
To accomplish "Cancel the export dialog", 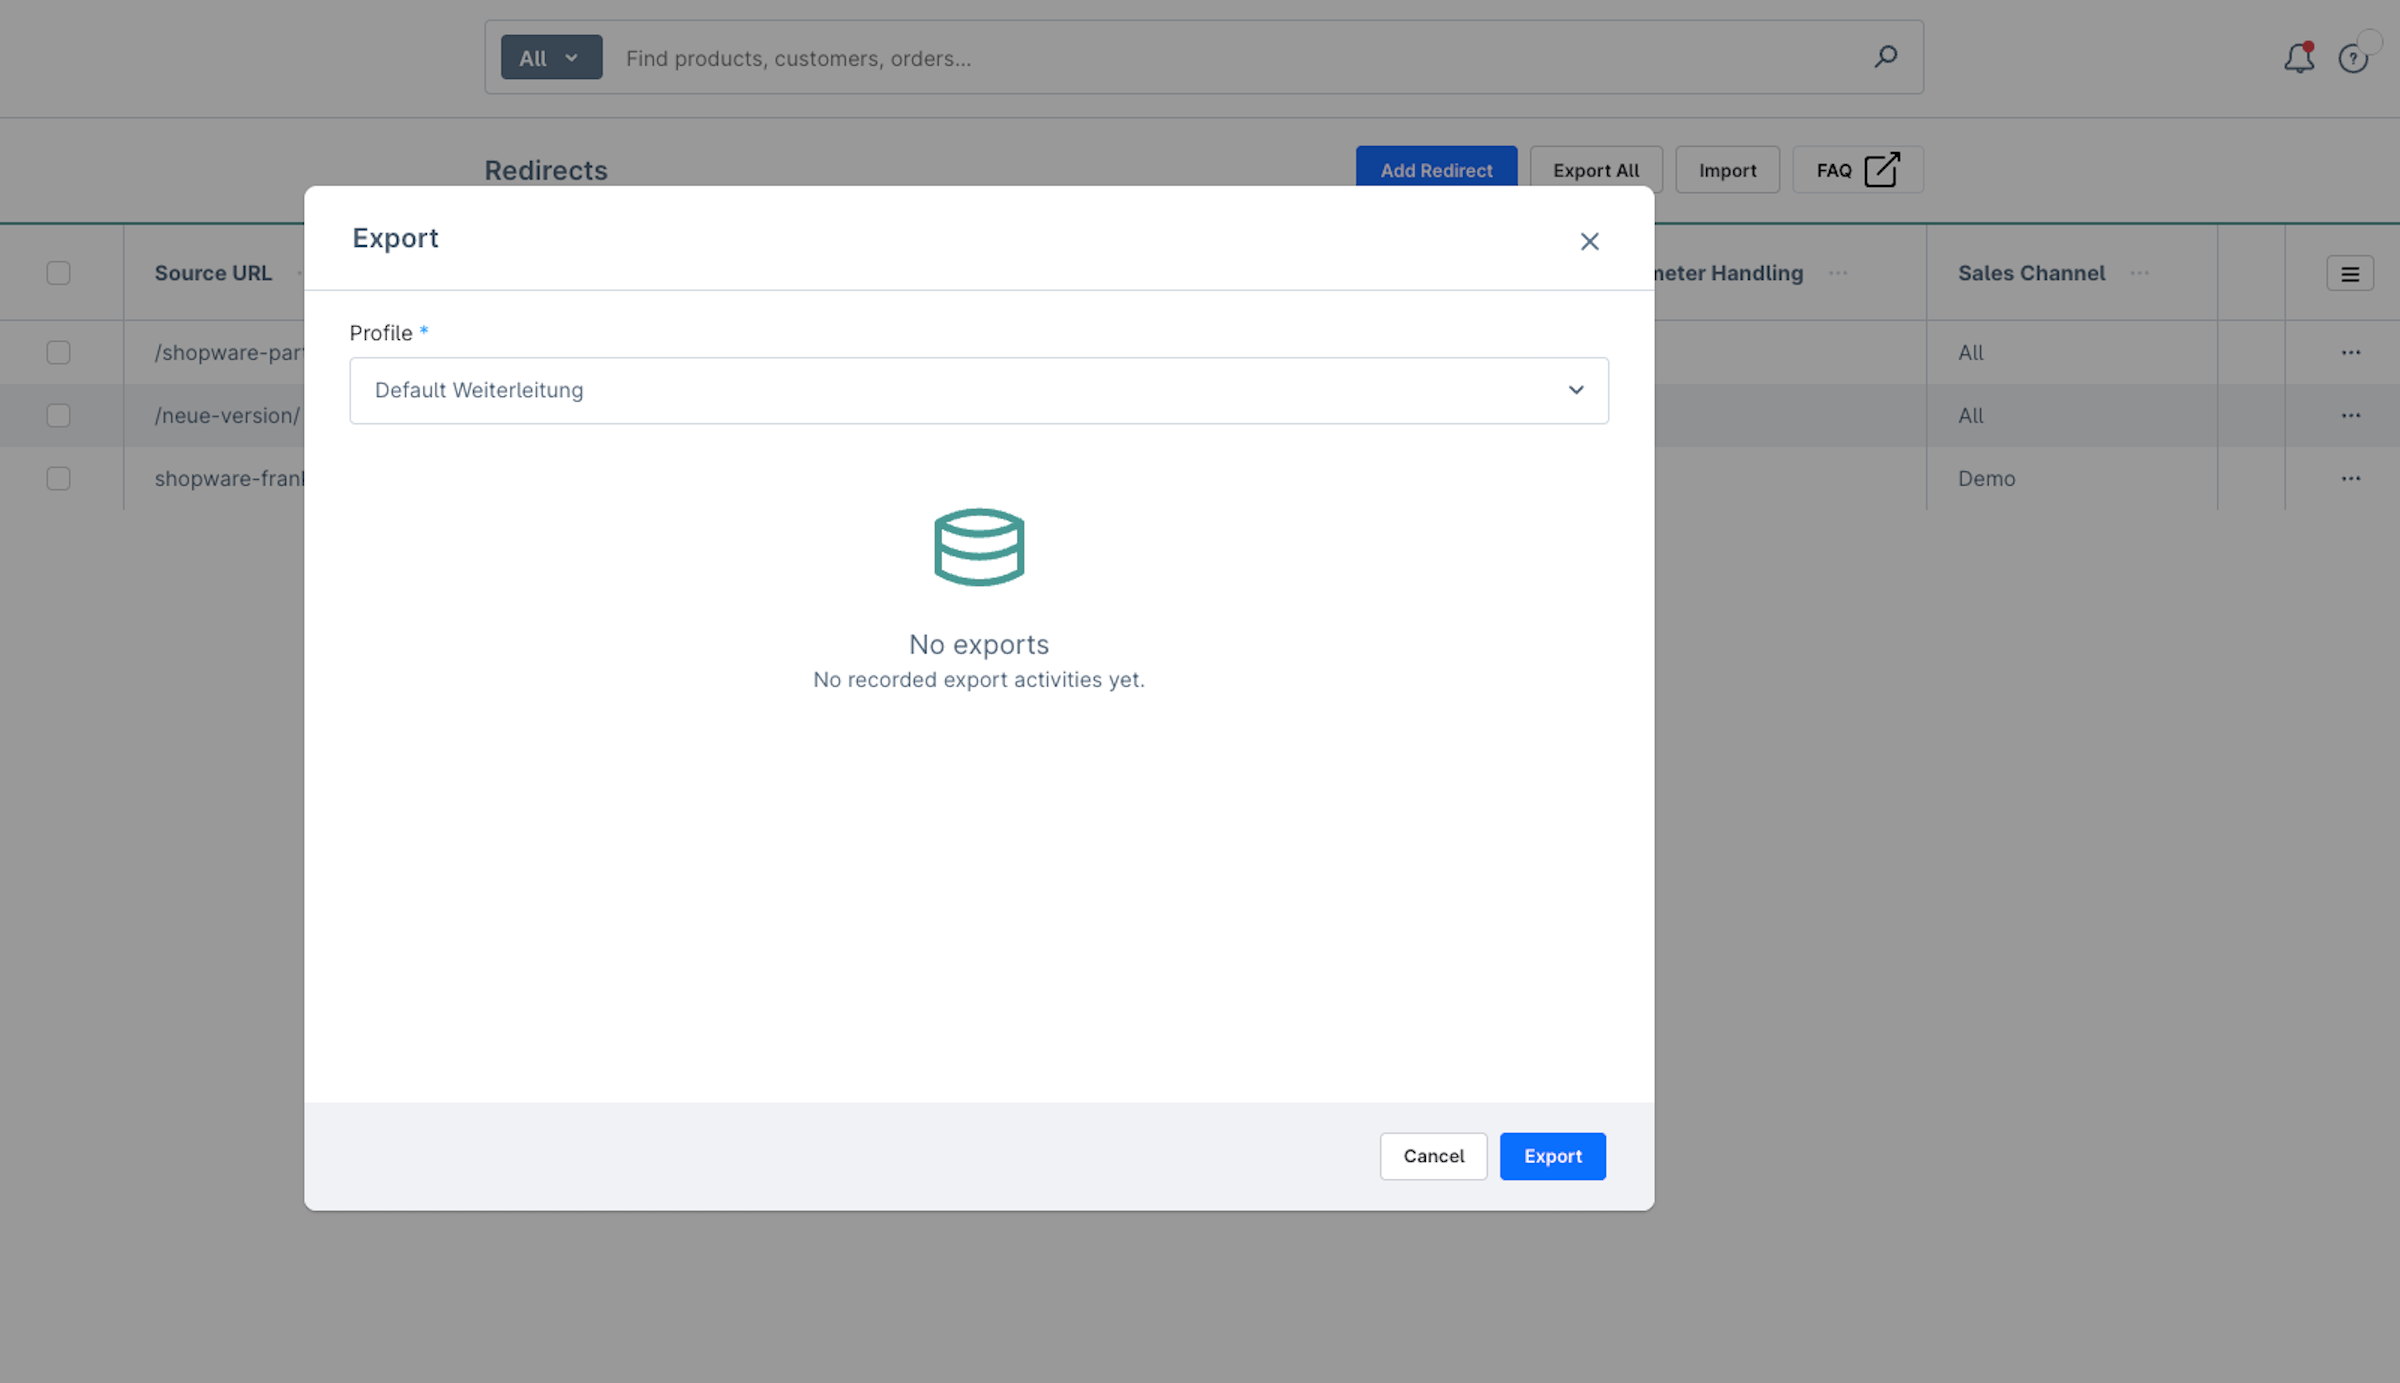I will 1433,1156.
